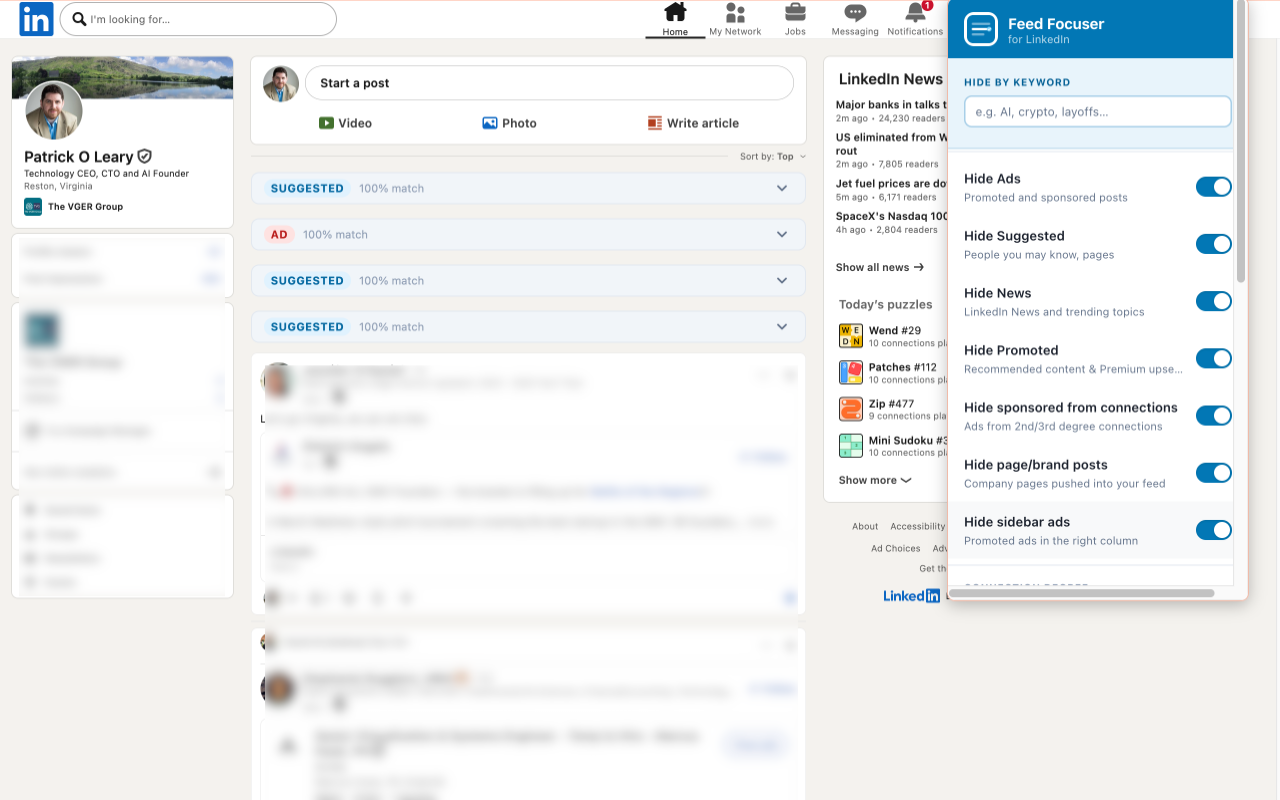Viewport: 1280px width, 800px height.
Task: Toggle Hide News switch
Action: (1214, 301)
